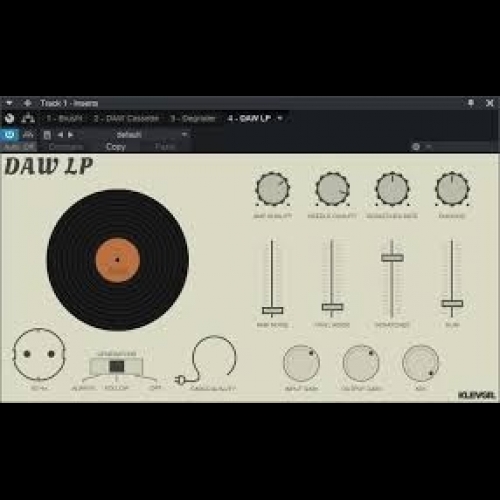Click the Input Gain knob

pyautogui.click(x=301, y=363)
